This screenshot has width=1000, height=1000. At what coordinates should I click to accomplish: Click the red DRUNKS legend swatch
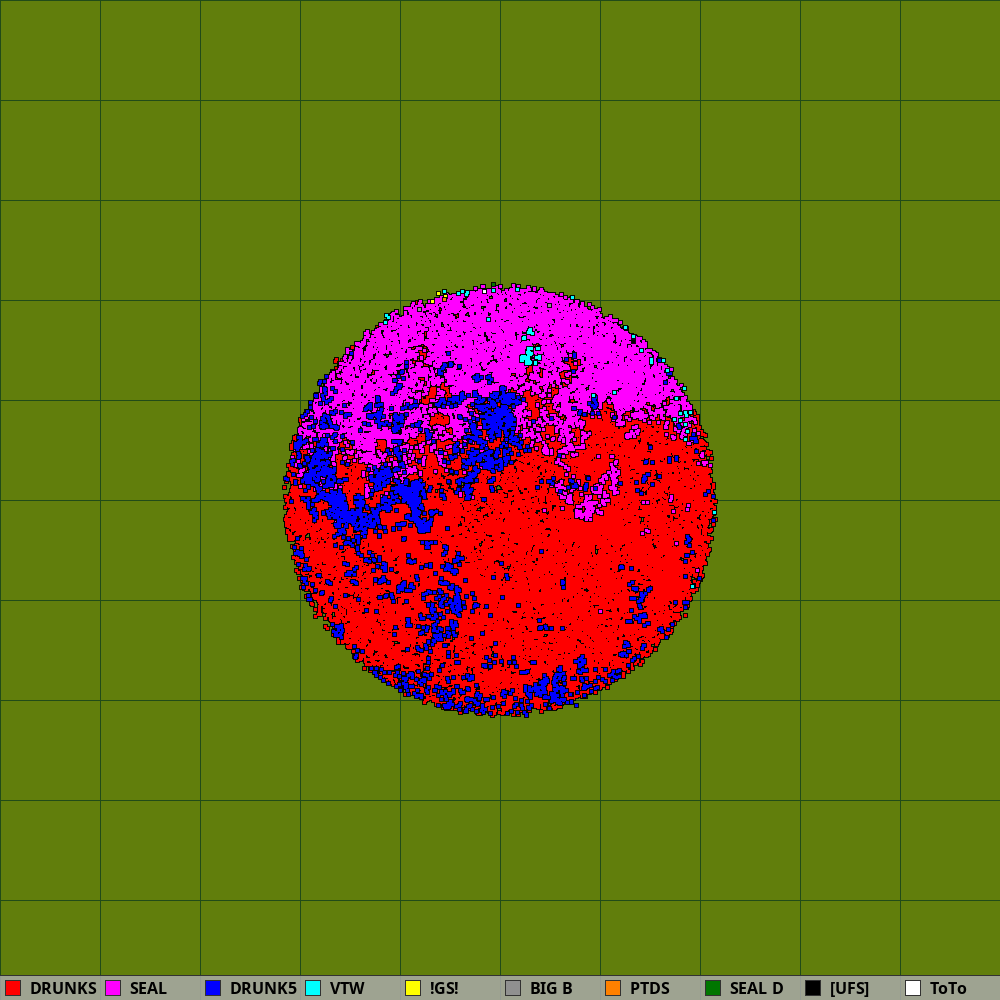click(x=13, y=988)
